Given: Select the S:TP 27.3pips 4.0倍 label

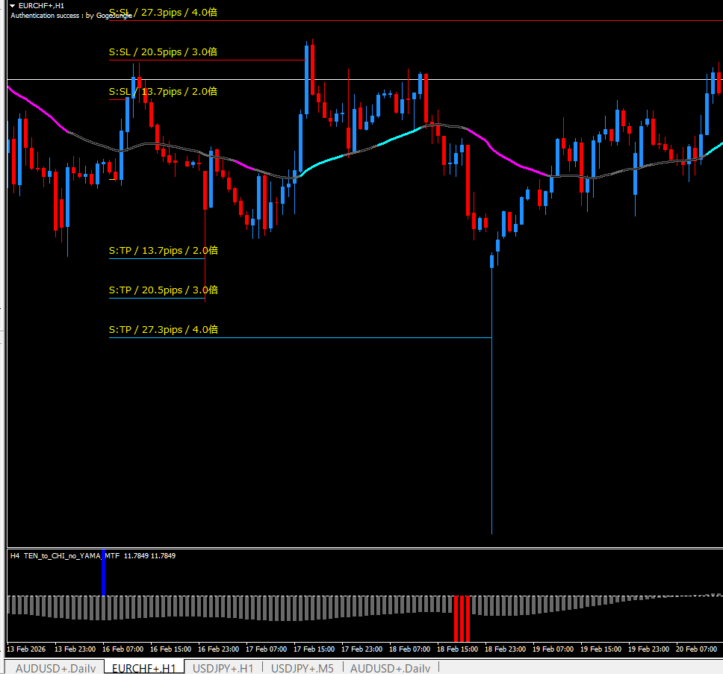Looking at the screenshot, I should (163, 330).
